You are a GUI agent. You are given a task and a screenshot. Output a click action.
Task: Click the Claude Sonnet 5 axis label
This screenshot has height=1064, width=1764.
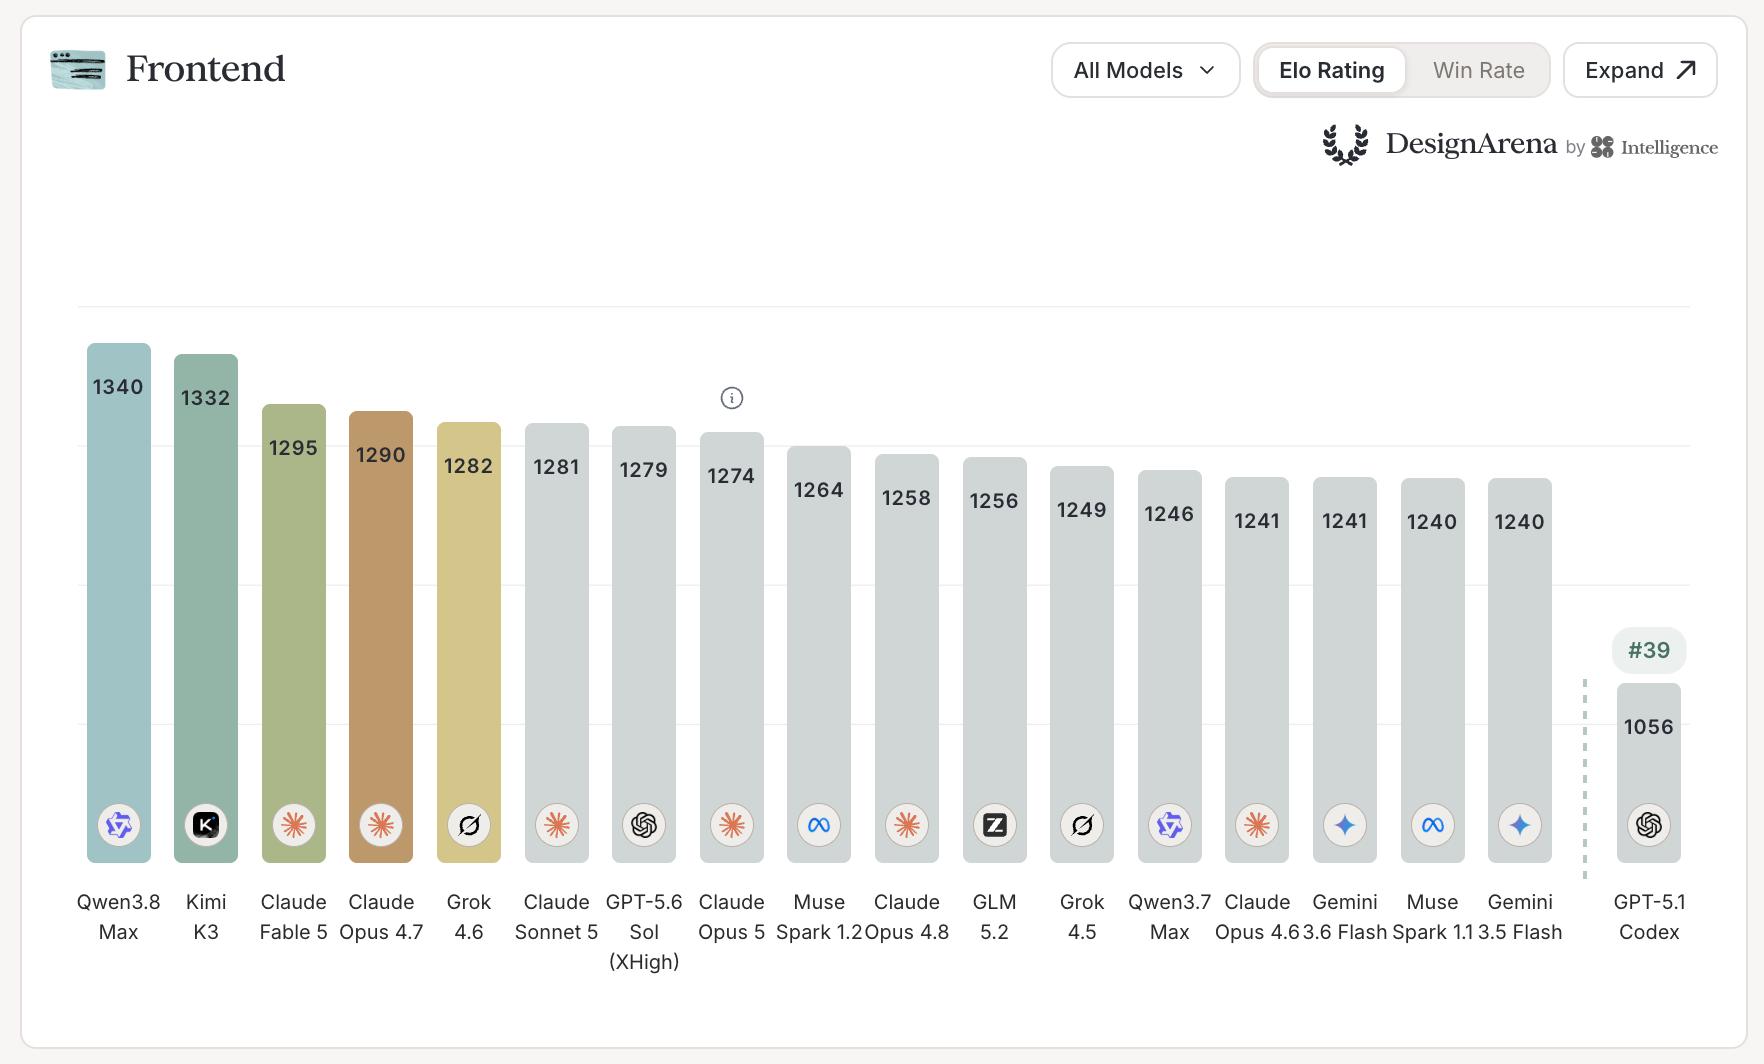coord(557,917)
